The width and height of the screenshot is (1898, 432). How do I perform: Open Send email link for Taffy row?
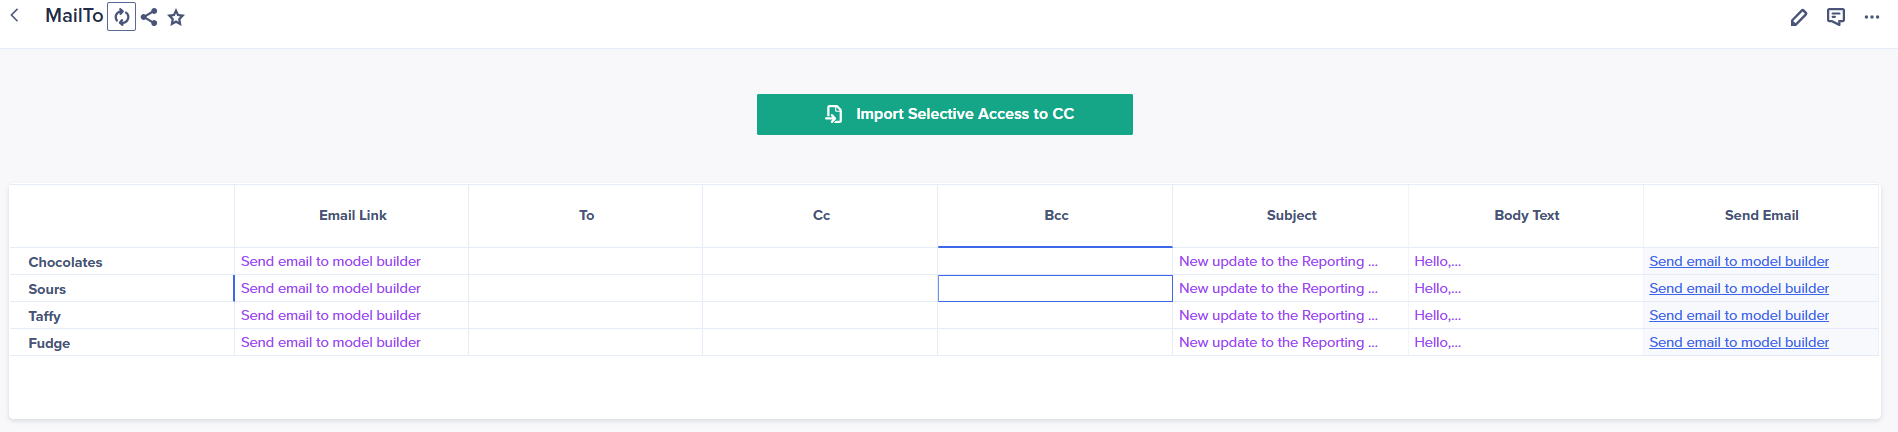click(1738, 315)
